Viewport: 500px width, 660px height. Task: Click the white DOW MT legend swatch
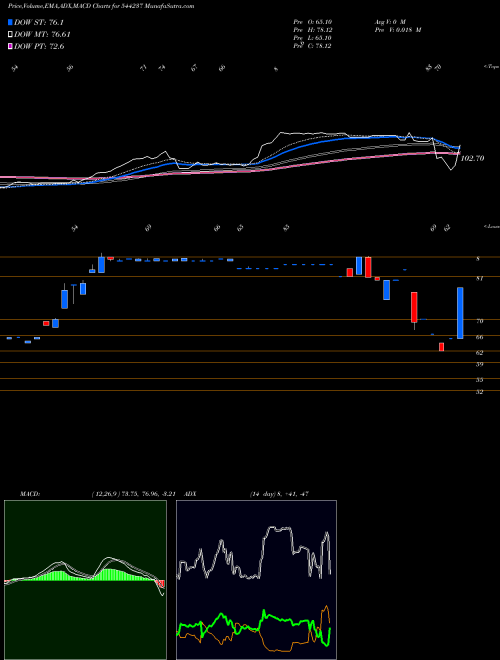coord(10,35)
